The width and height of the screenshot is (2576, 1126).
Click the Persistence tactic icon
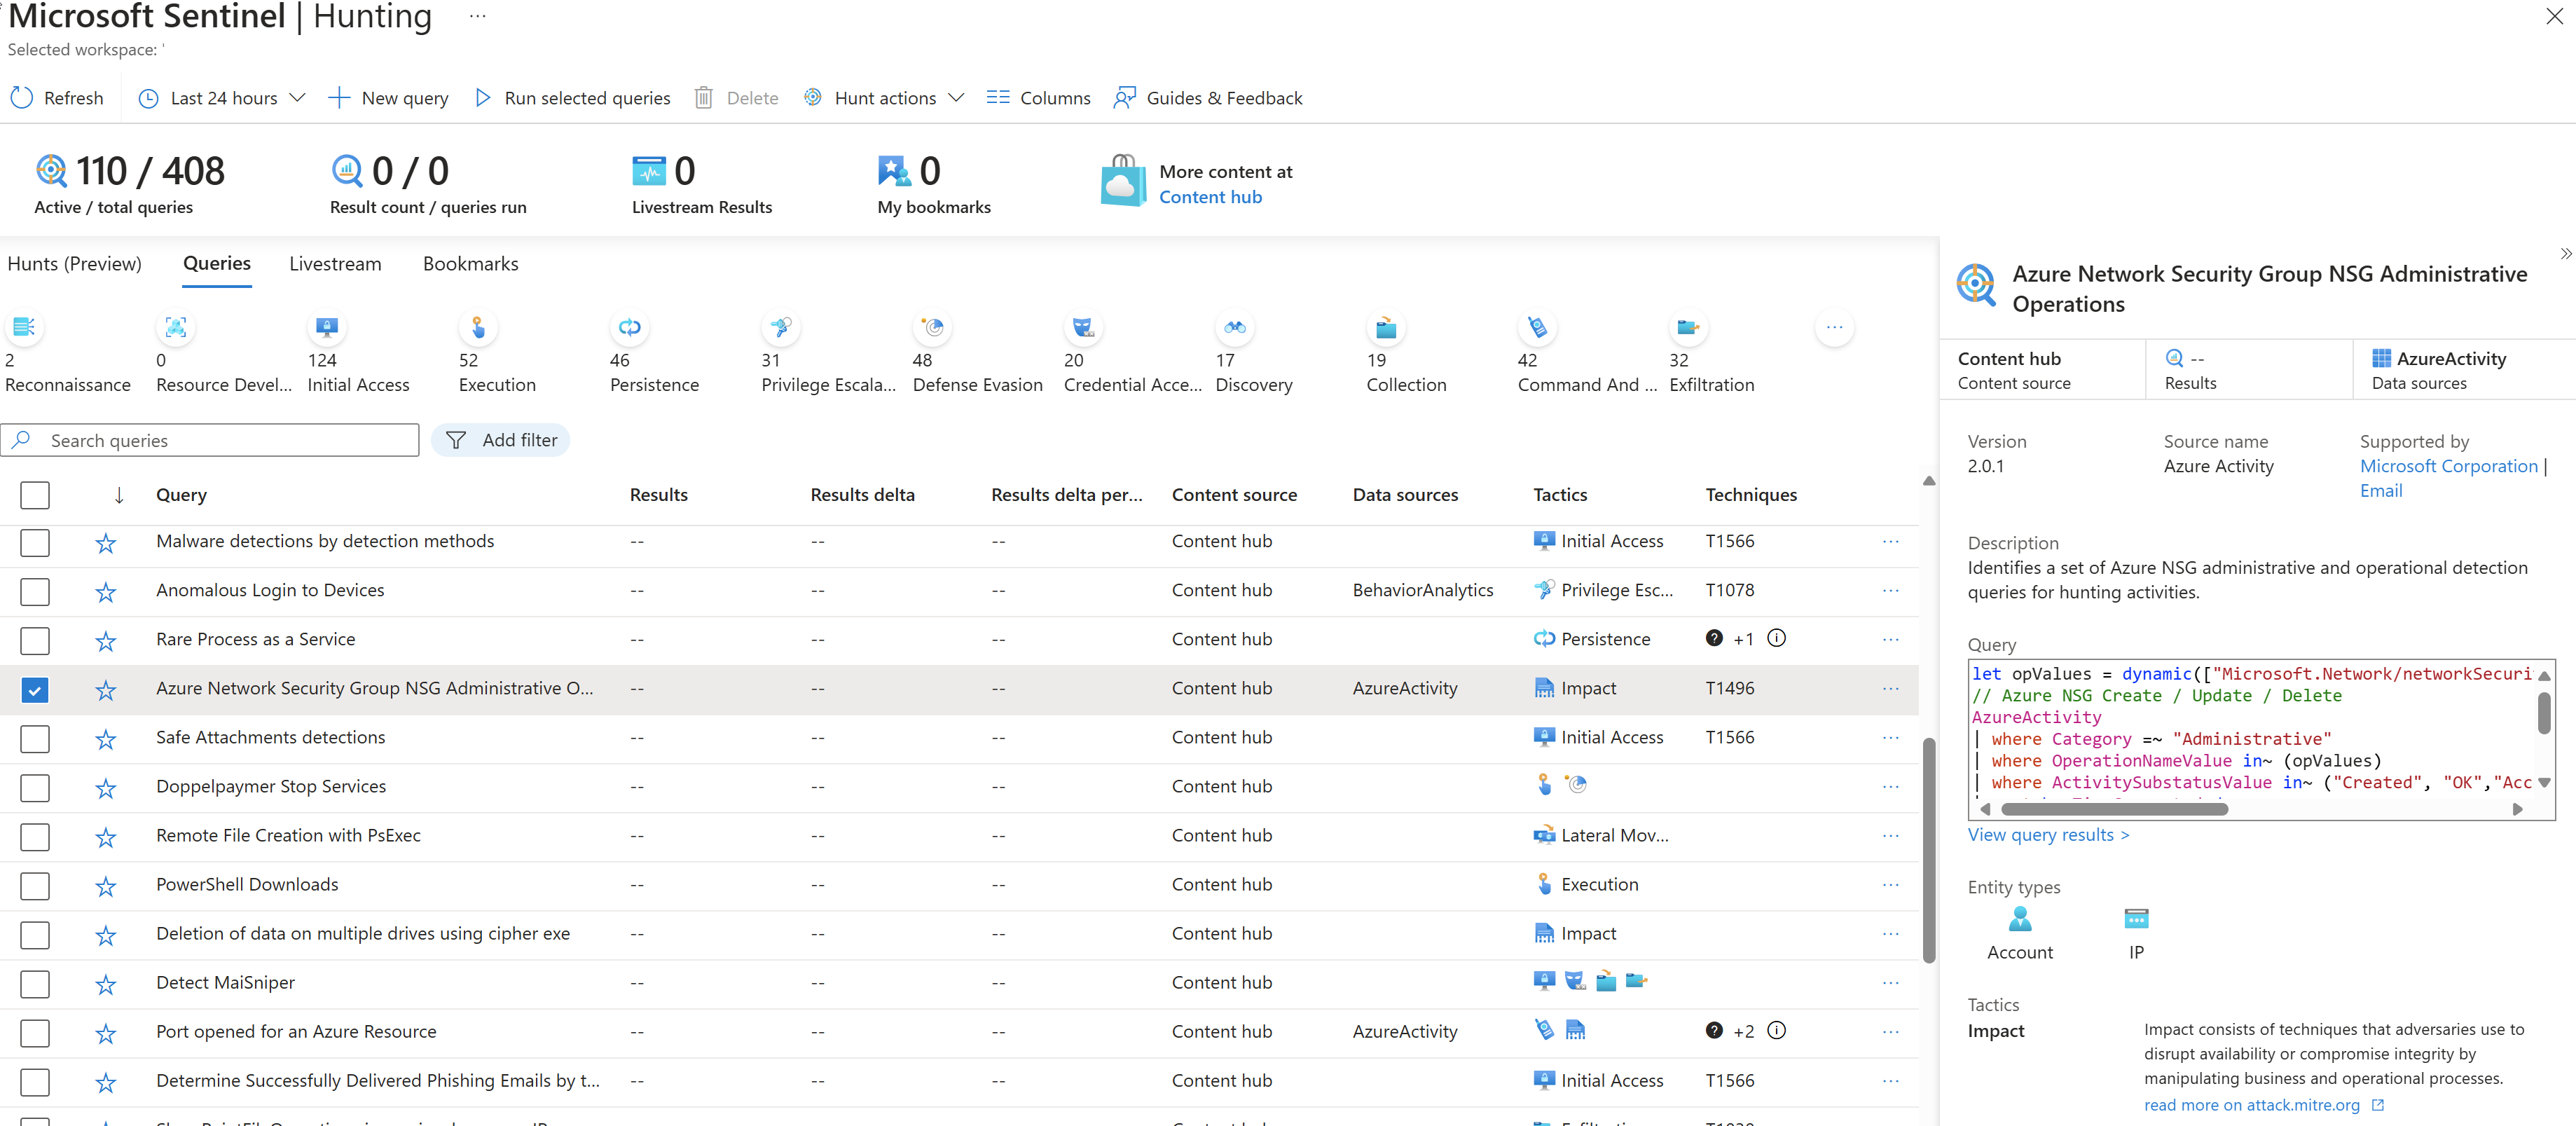tap(629, 327)
